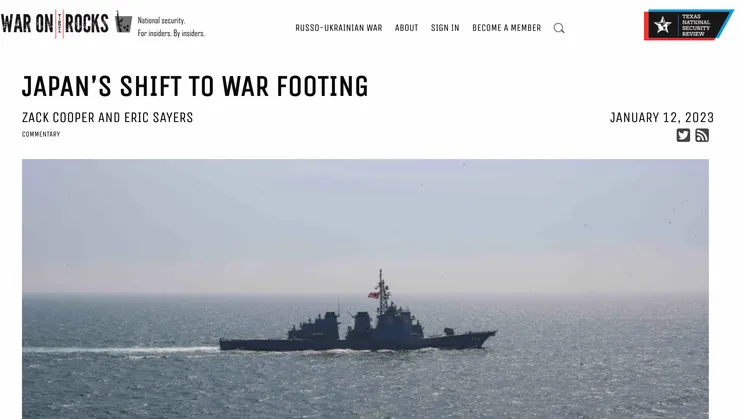The width and height of the screenshot is (740, 419).
Task: Click the Japan's Shift to War Footing headline
Action: [195, 86]
